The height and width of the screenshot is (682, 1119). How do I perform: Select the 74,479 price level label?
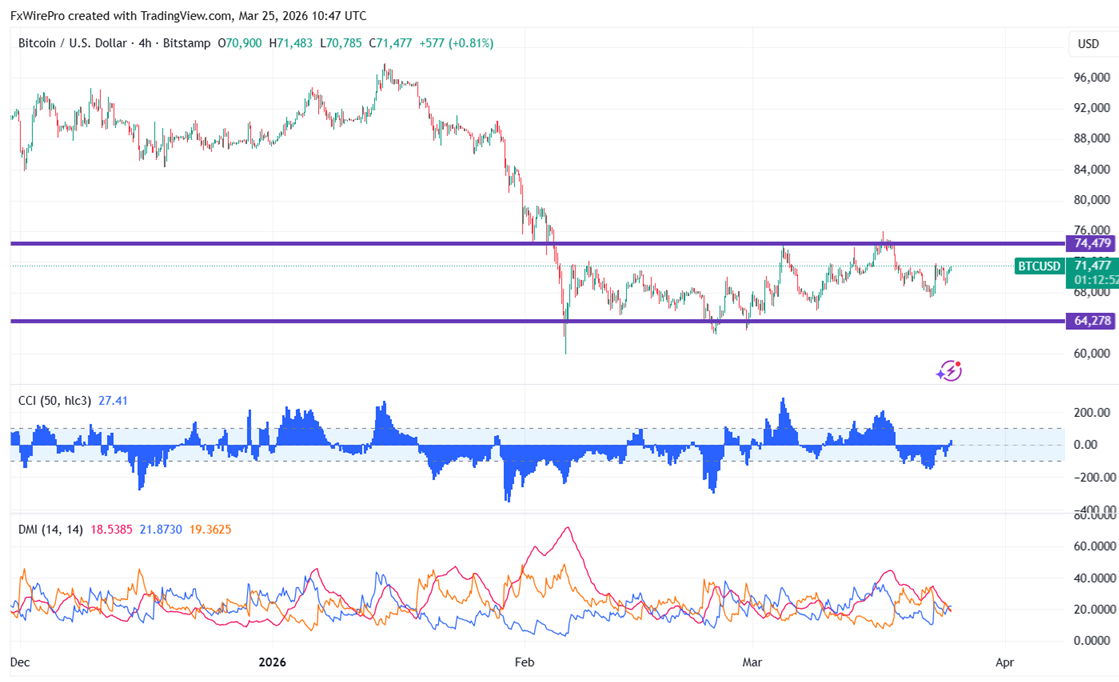tap(1092, 243)
